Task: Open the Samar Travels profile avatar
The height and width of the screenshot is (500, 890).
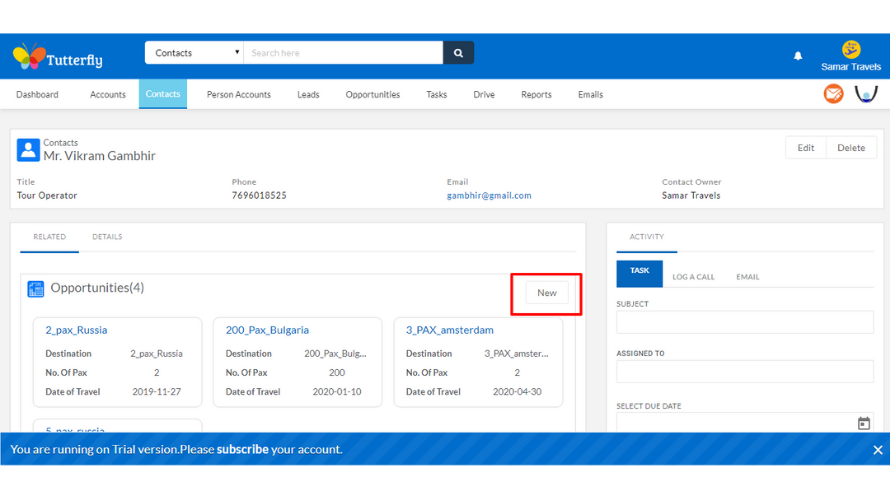Action: point(851,49)
